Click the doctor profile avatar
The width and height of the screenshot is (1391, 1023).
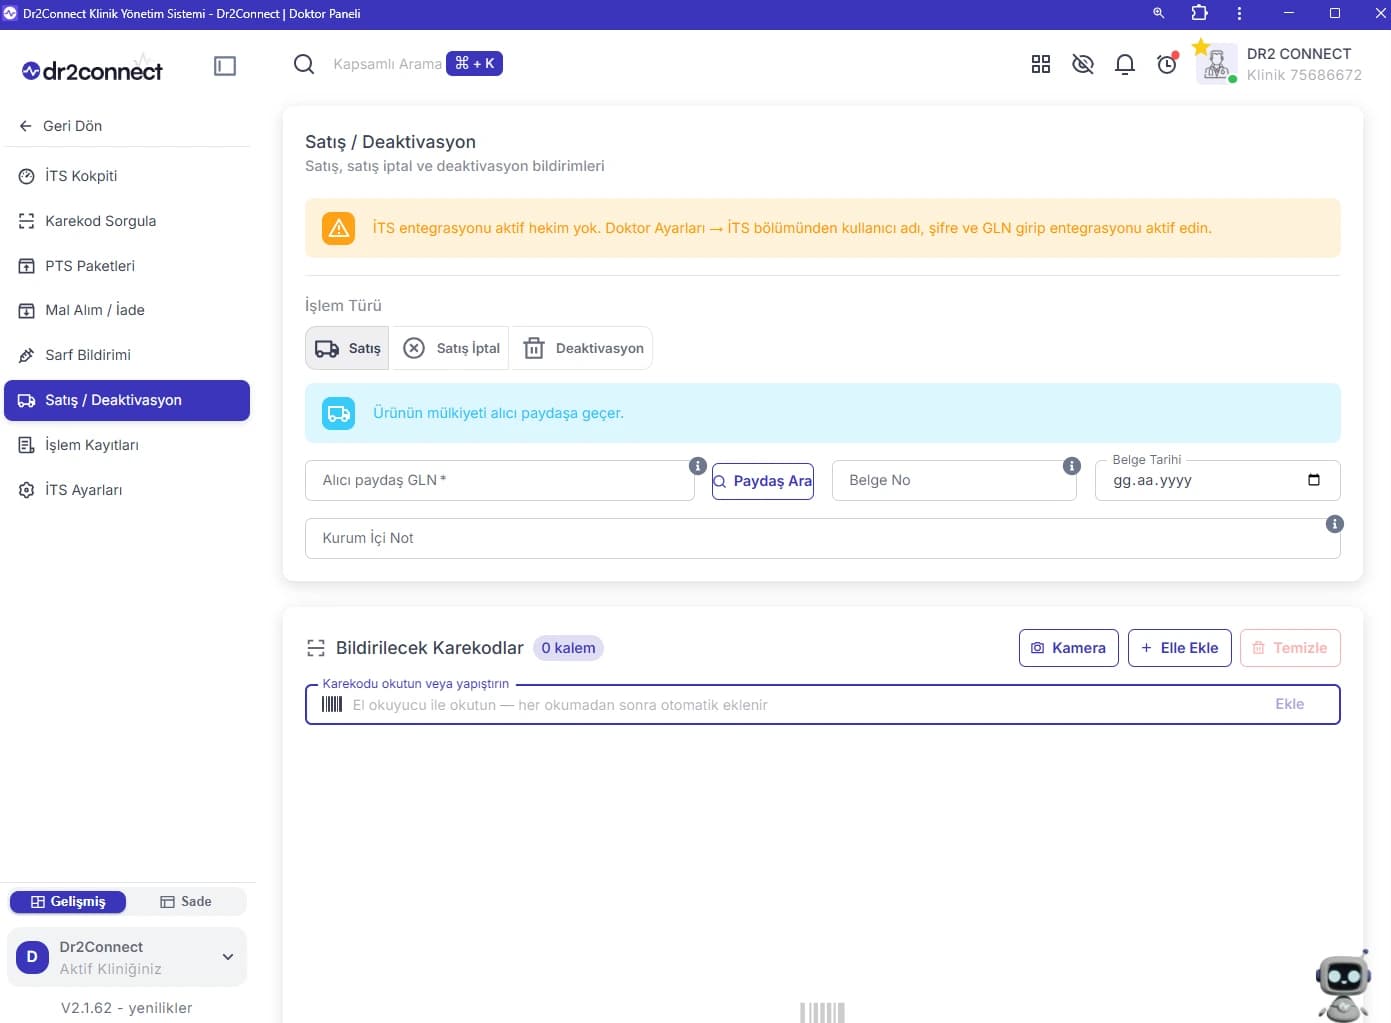pos(1216,64)
